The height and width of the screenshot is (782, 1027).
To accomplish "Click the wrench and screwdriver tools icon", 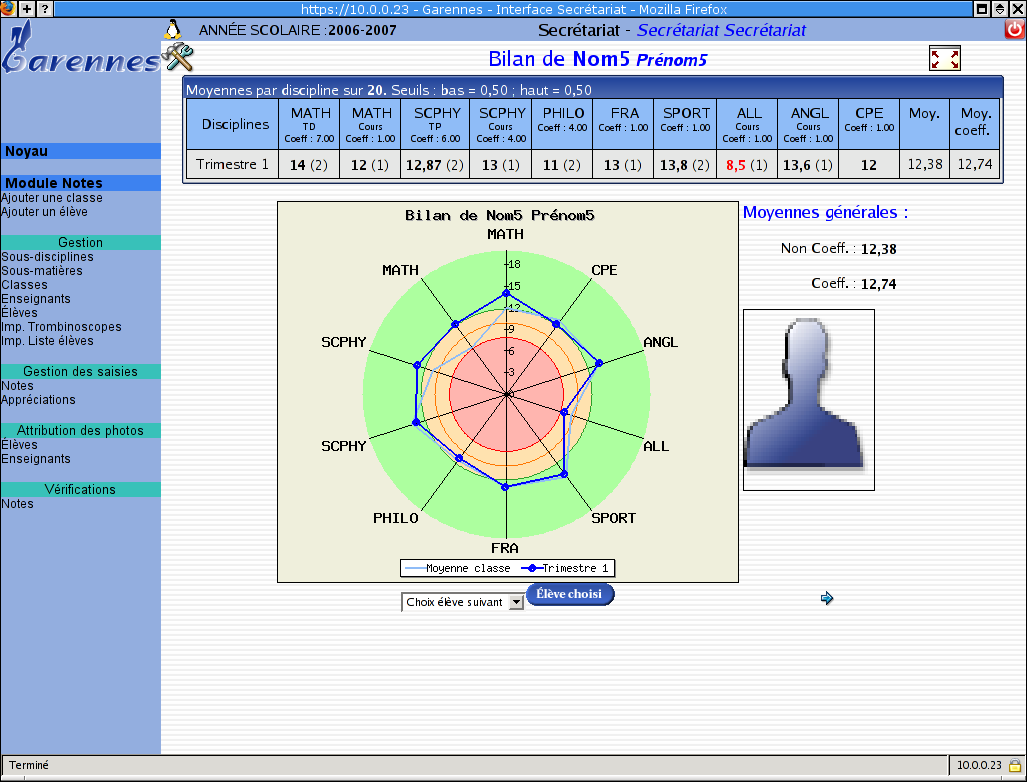I will (176, 56).
